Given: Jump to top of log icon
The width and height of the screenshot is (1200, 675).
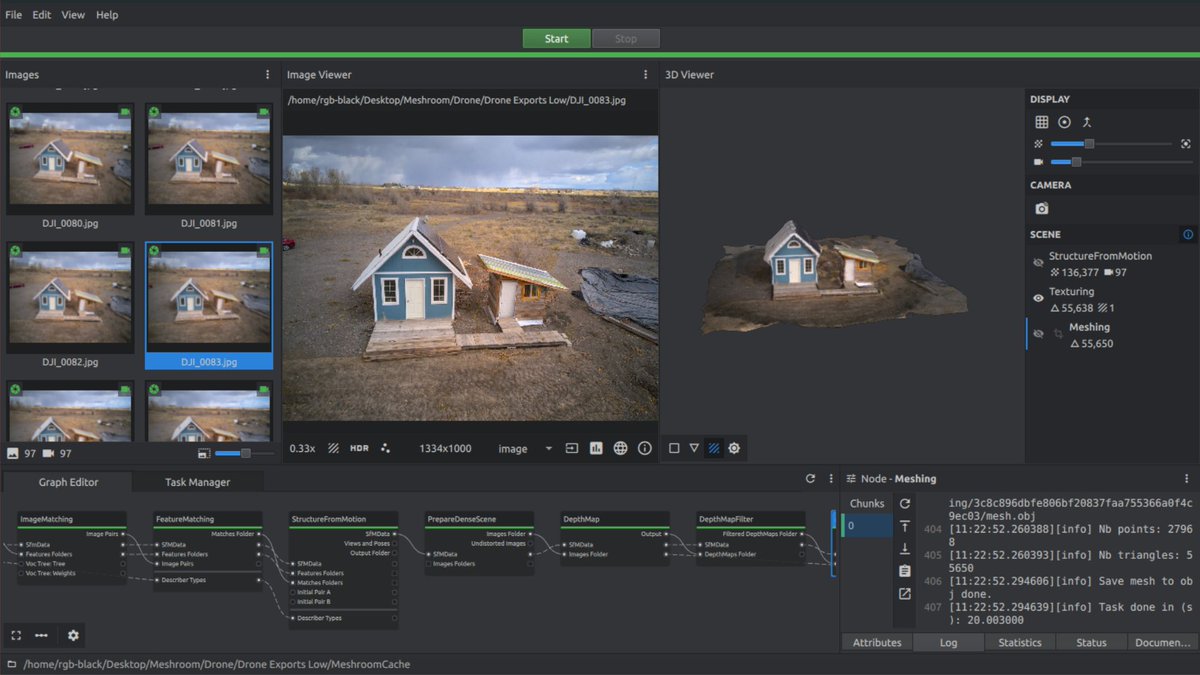Looking at the screenshot, I should 905,526.
